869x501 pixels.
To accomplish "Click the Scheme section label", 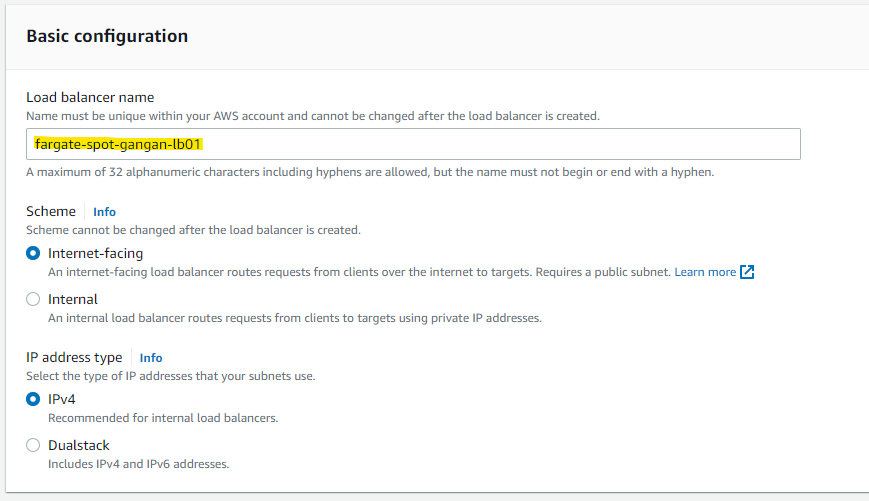I will click(51, 211).
